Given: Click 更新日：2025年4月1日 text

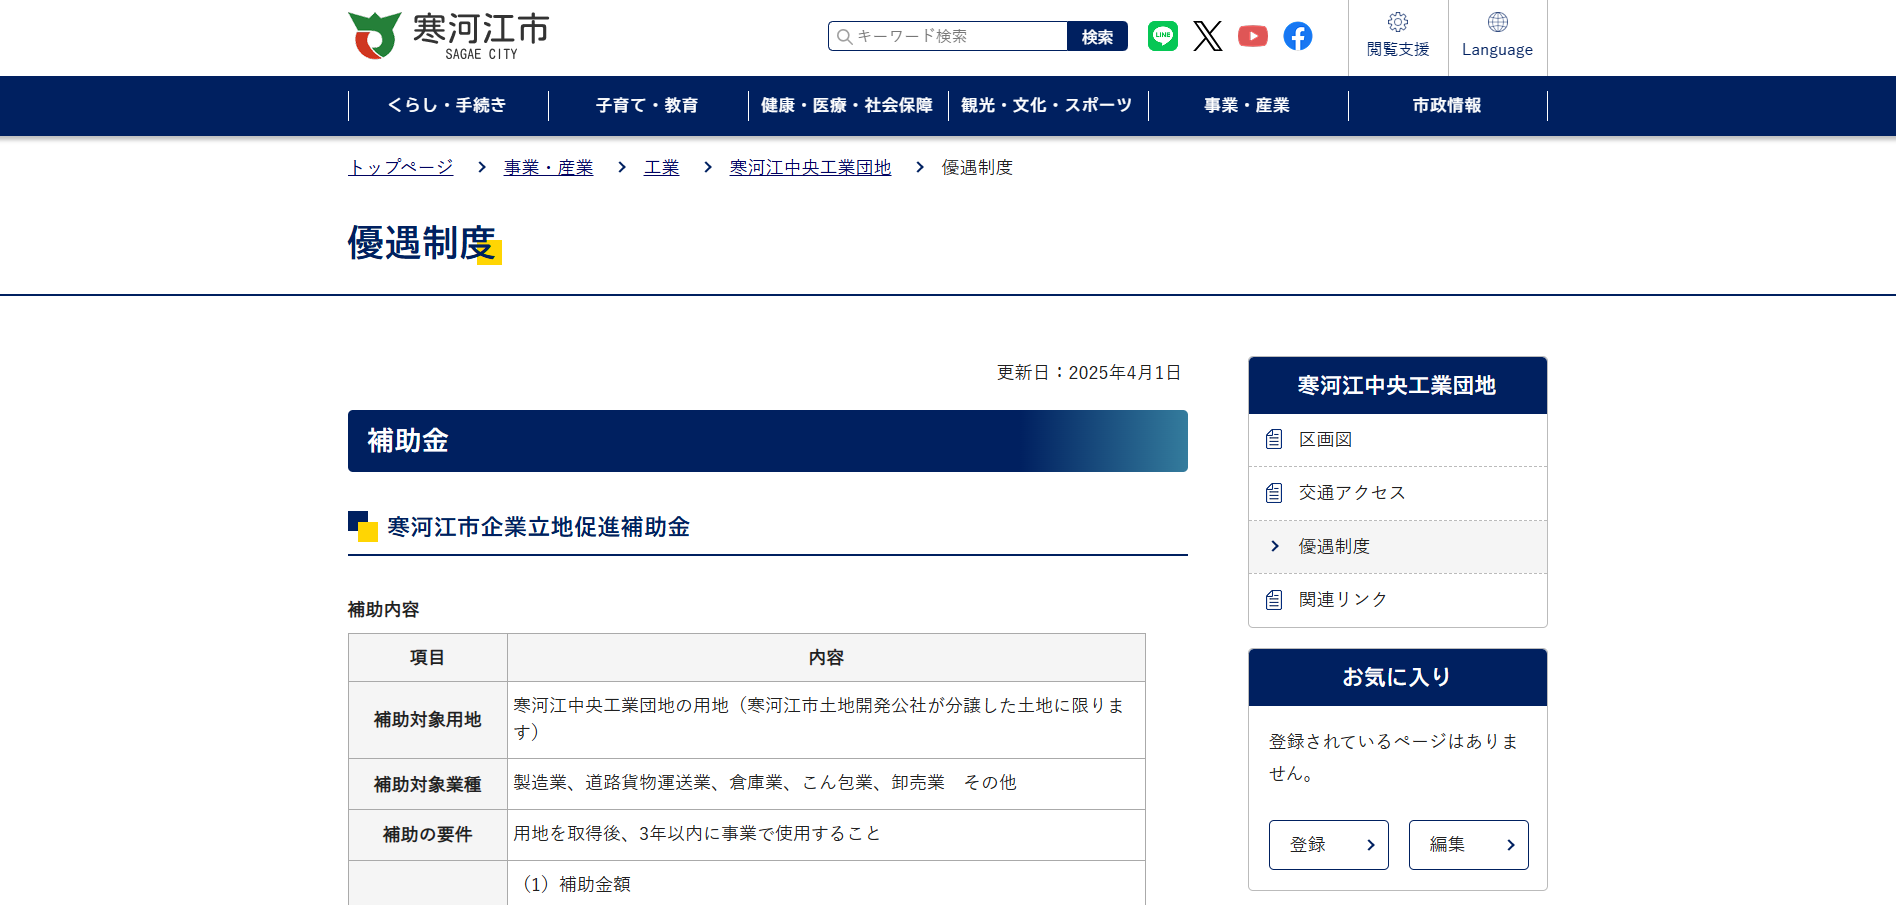Looking at the screenshot, I should click(1089, 373).
